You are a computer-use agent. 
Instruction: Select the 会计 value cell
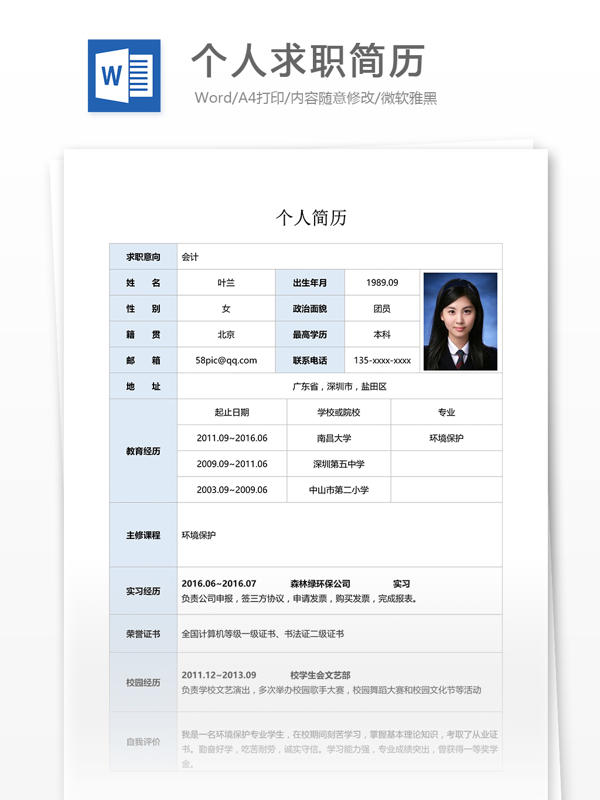click(340, 257)
